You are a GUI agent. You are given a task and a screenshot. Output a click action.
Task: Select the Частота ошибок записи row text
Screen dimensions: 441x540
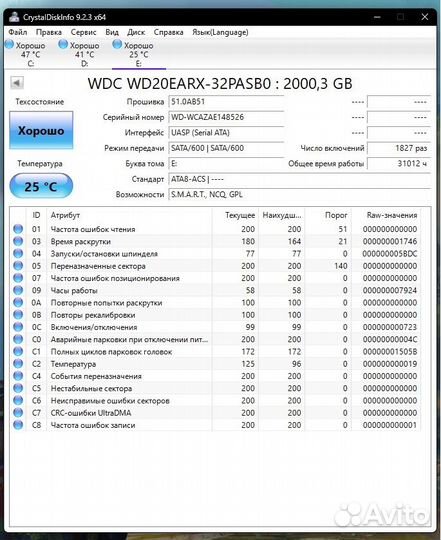pos(93,425)
